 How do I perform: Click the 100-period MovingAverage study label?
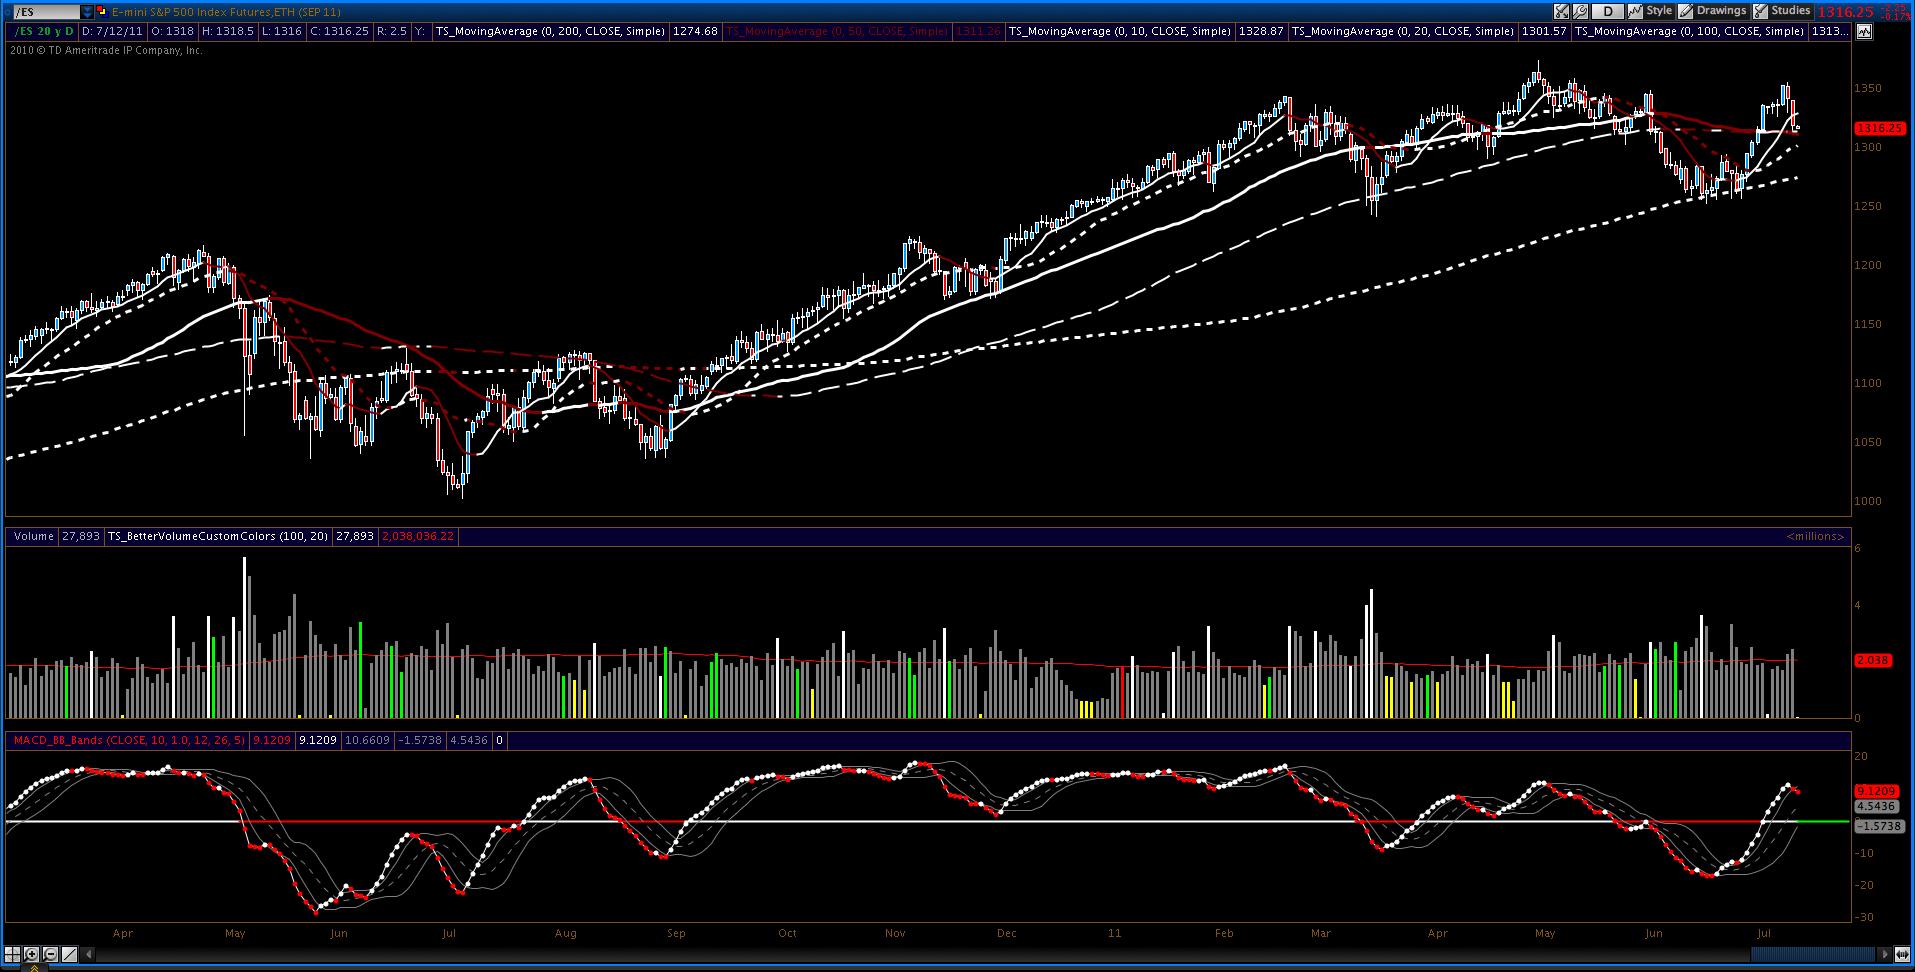[1689, 31]
